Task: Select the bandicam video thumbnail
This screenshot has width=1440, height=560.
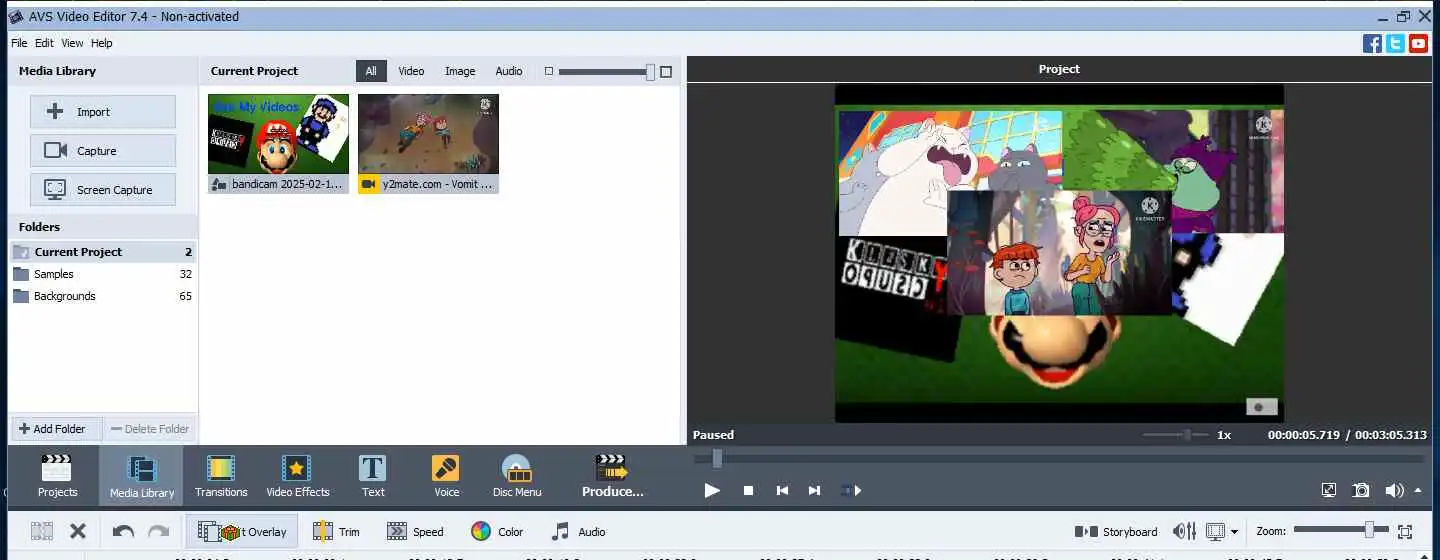Action: click(278, 143)
